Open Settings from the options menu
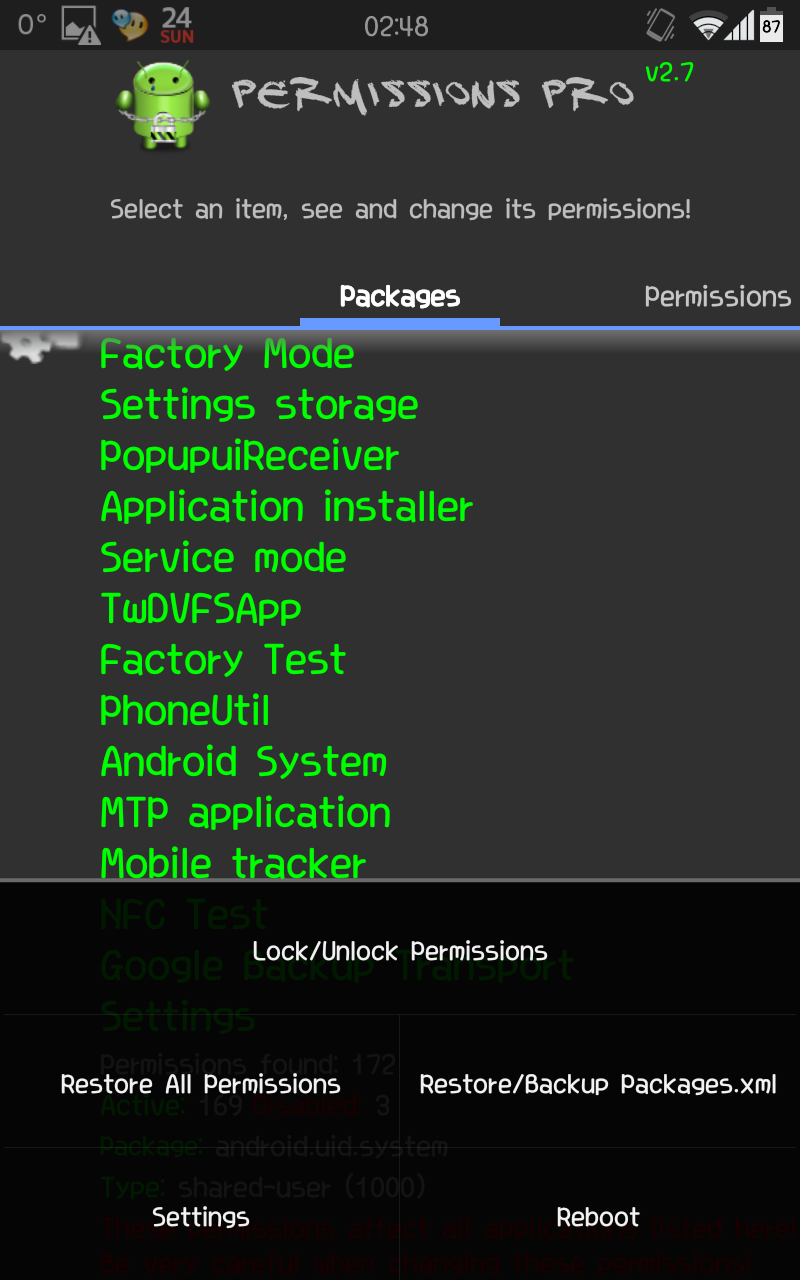 click(200, 1217)
